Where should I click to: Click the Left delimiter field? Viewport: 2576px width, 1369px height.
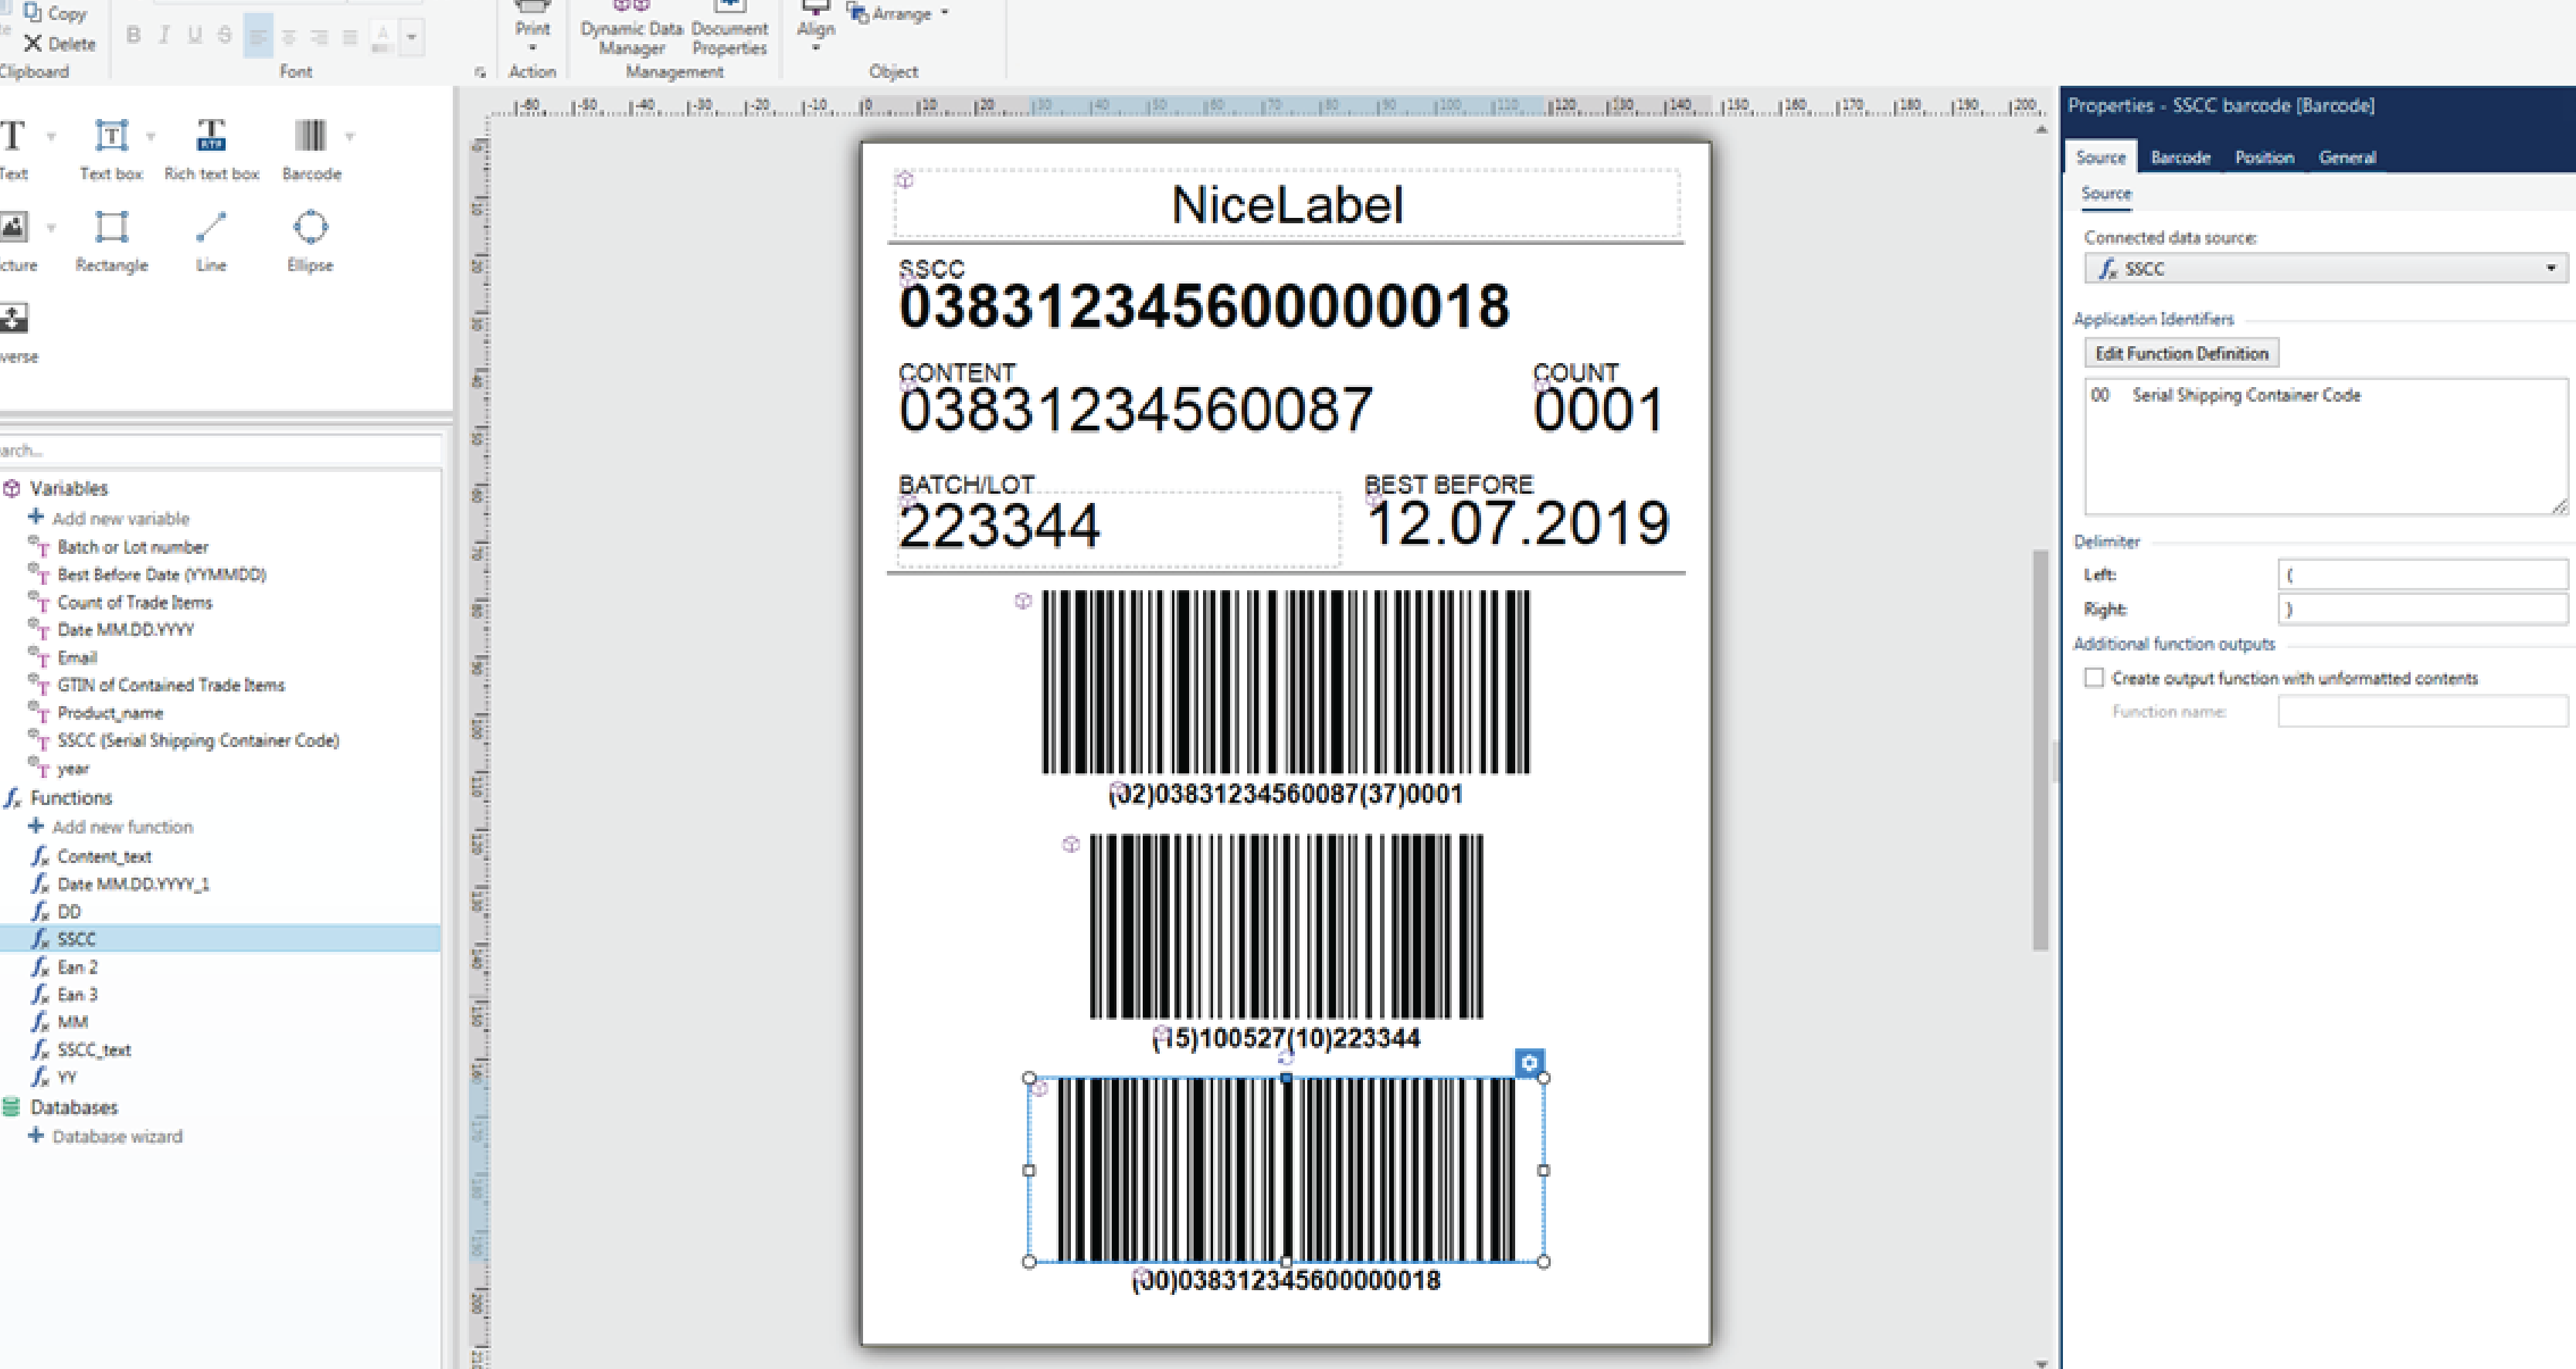pyautogui.click(x=2422, y=574)
